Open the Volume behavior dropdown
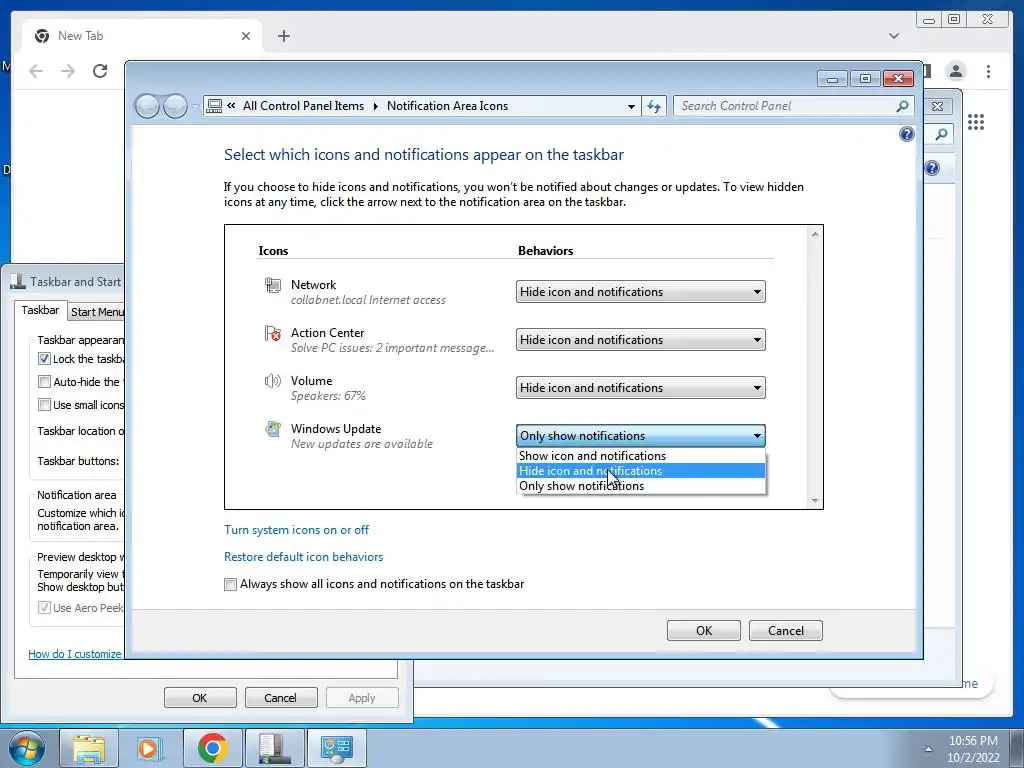 click(x=641, y=388)
